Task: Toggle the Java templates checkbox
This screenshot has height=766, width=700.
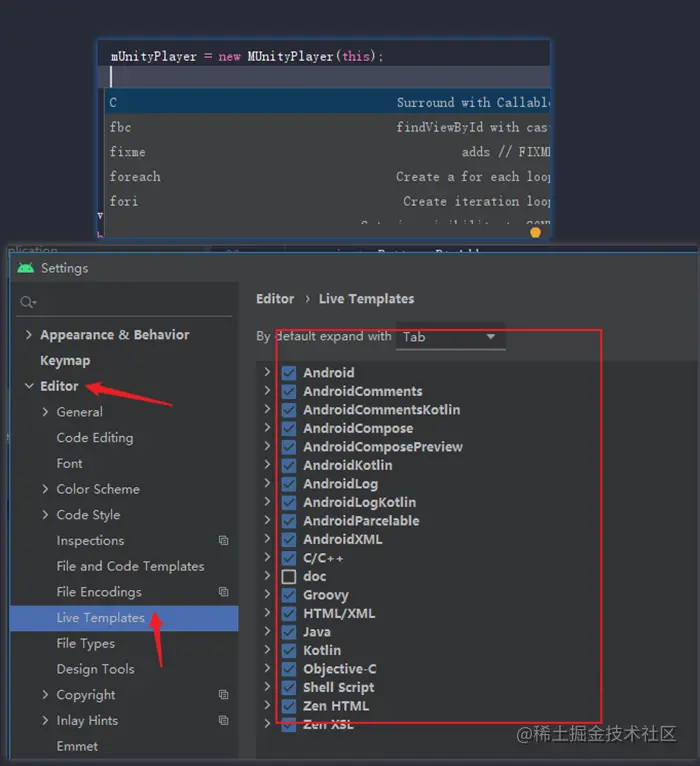Action: click(x=289, y=632)
